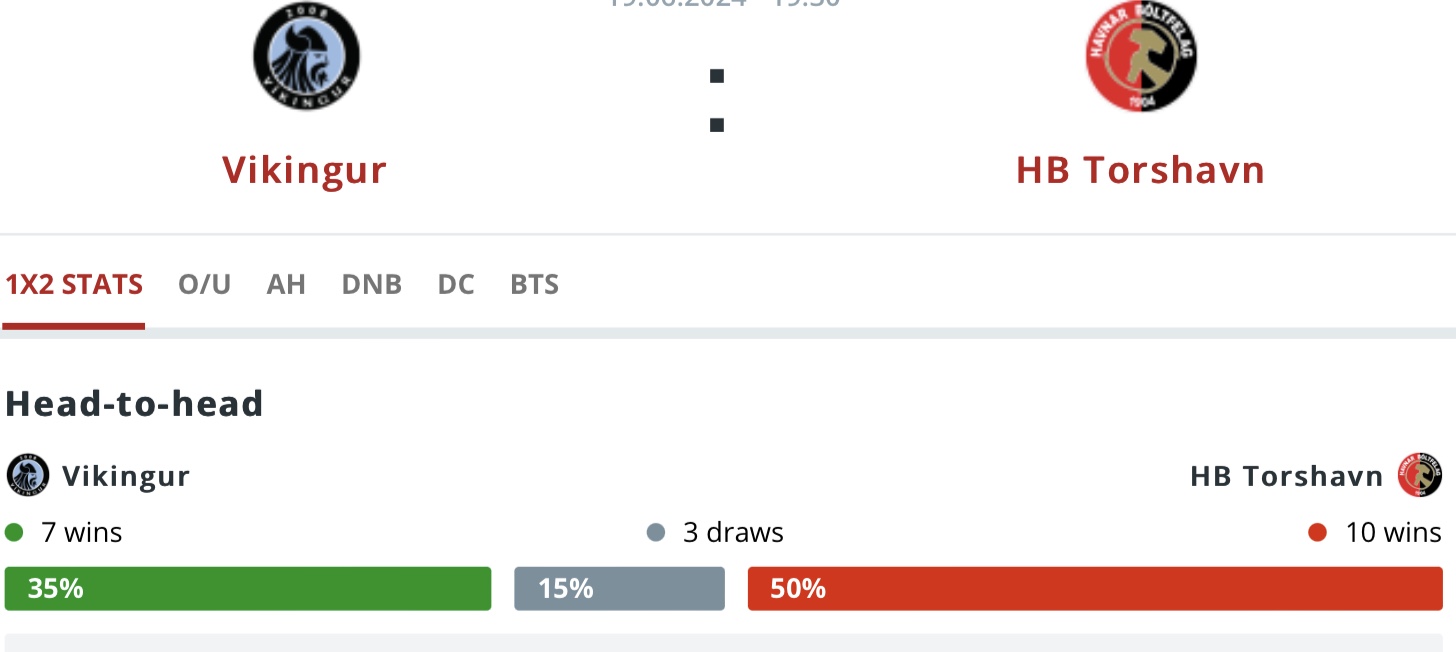Viewport: 1456px width, 652px height.
Task: Click green dot beside 7 wins
Action: [x=14, y=533]
